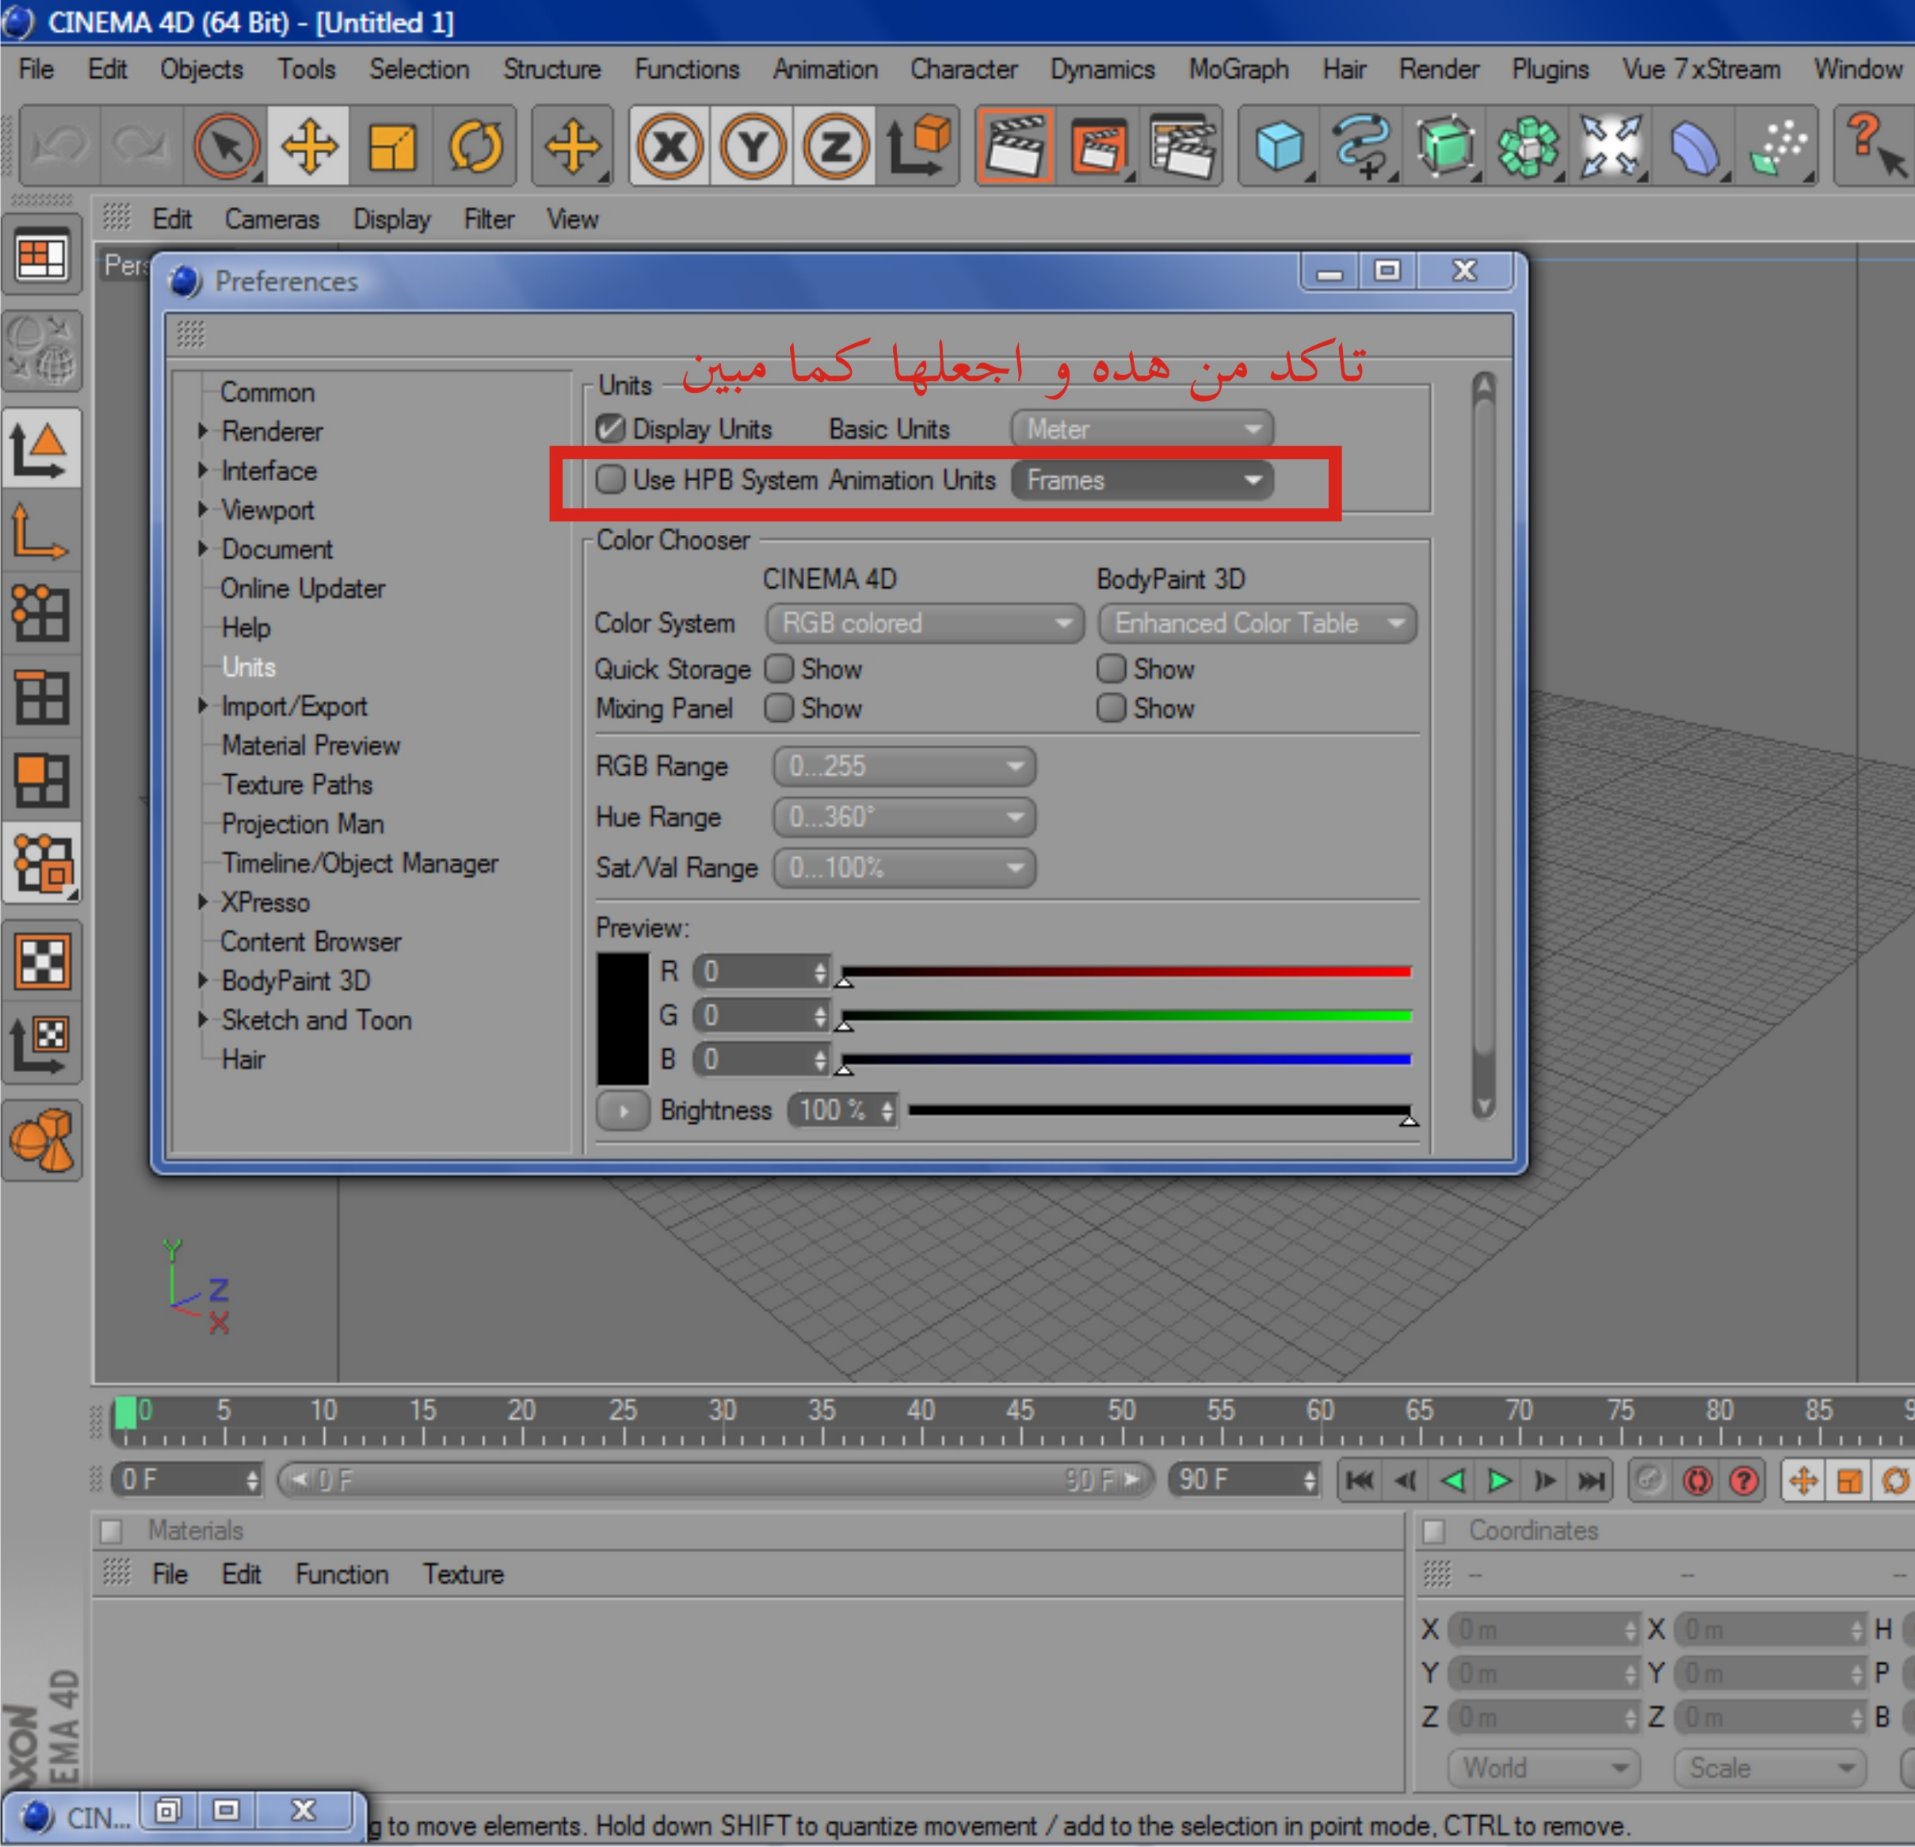Select the Live Selection arrow tool

point(225,147)
